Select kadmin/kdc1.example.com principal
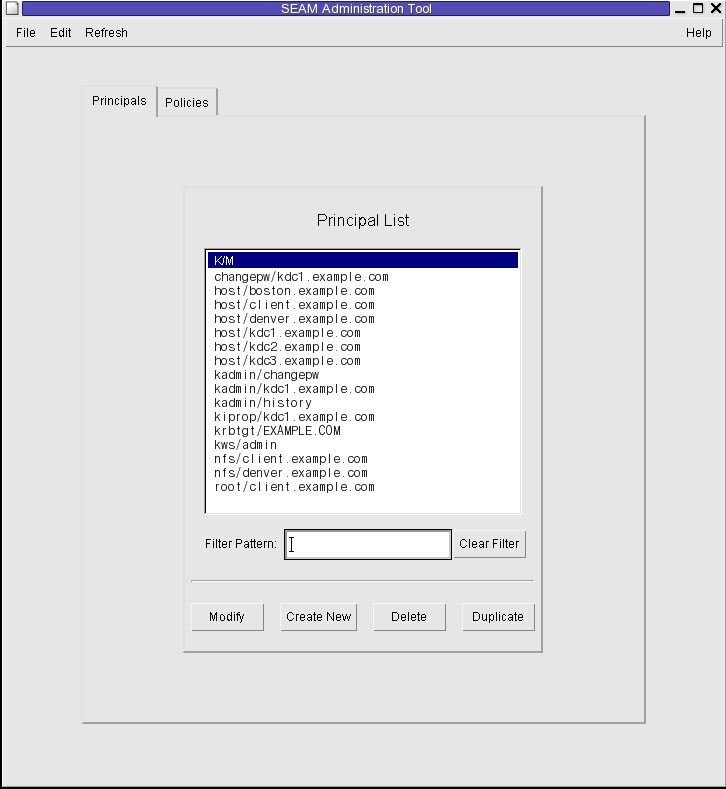The height and width of the screenshot is (789, 726). pyautogui.click(x=363, y=389)
